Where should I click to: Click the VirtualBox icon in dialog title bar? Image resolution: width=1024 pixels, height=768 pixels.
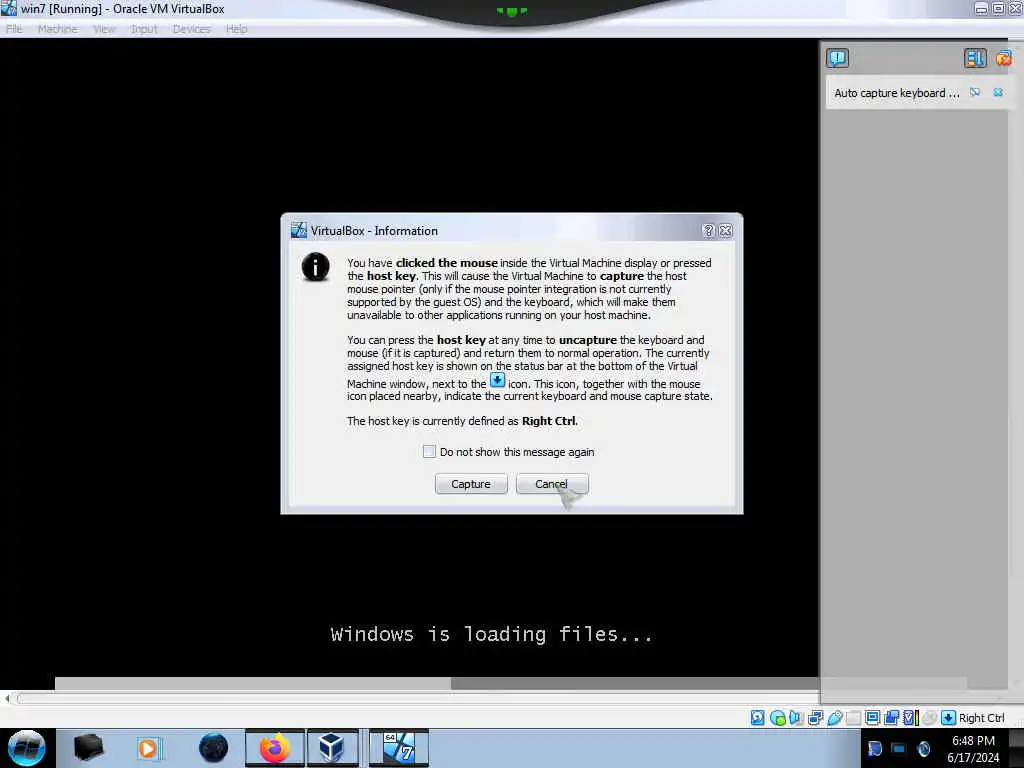(298, 231)
